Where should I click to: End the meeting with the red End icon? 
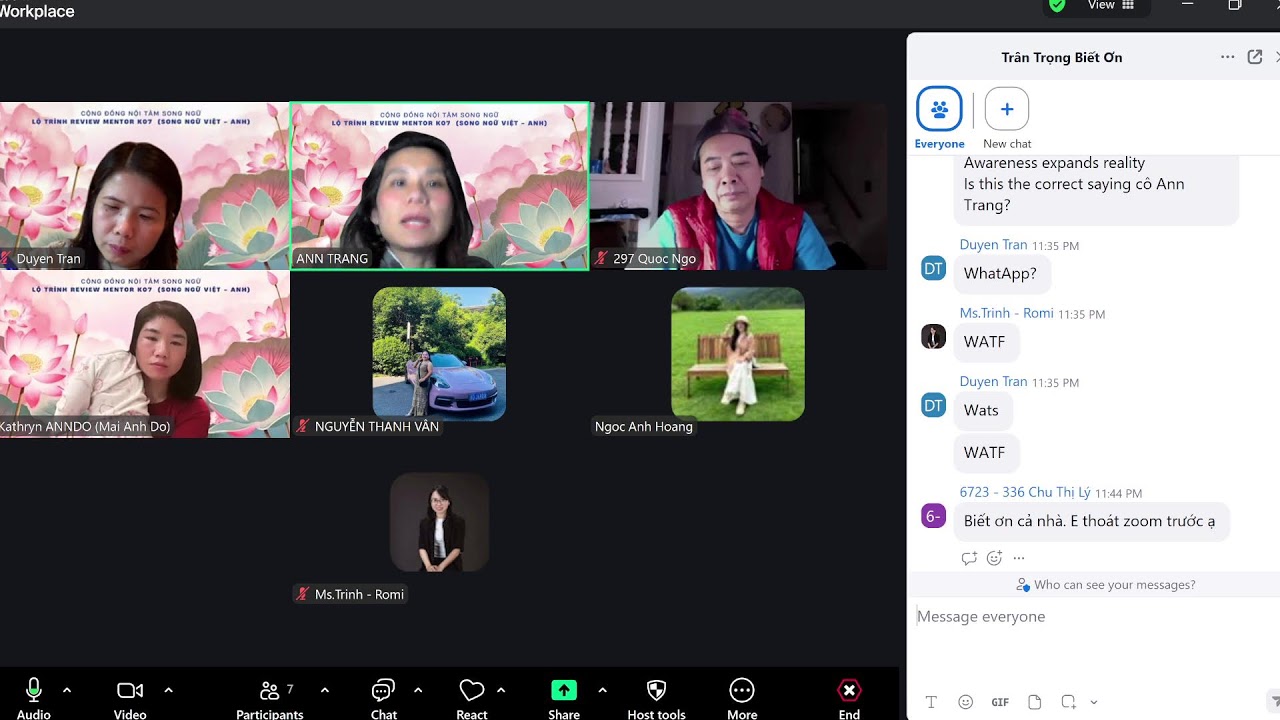coord(849,691)
